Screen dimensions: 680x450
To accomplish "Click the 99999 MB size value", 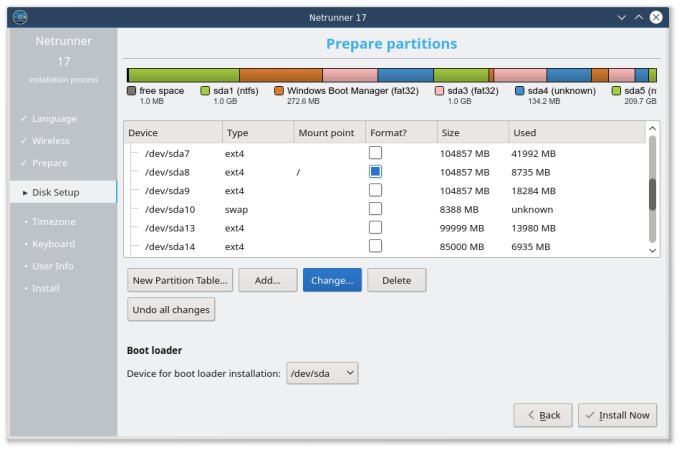I will click(x=461, y=228).
